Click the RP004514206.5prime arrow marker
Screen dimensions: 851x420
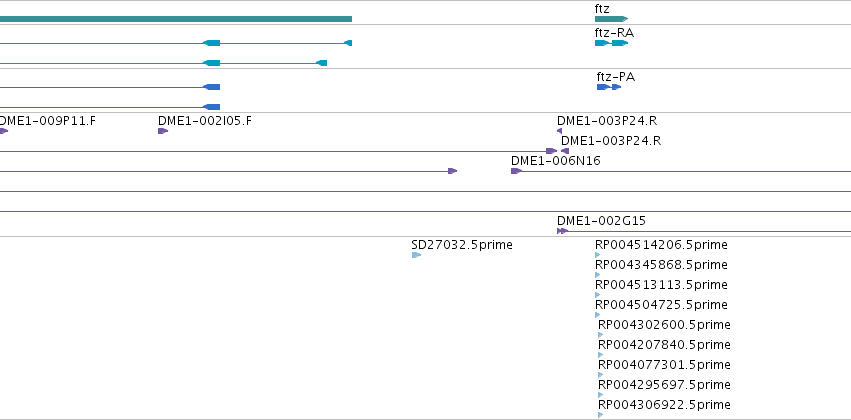(598, 255)
